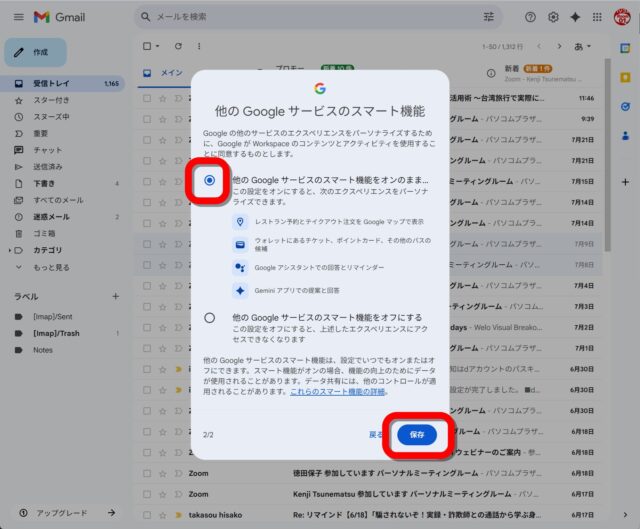The image size is (640, 529).
Task: Open 下書き folder
Action: coord(62,183)
